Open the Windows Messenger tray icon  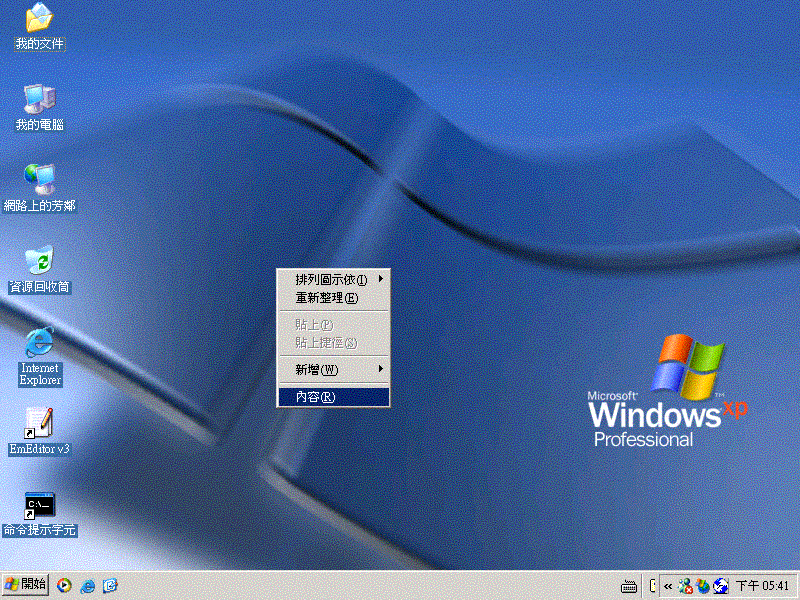tap(685, 586)
